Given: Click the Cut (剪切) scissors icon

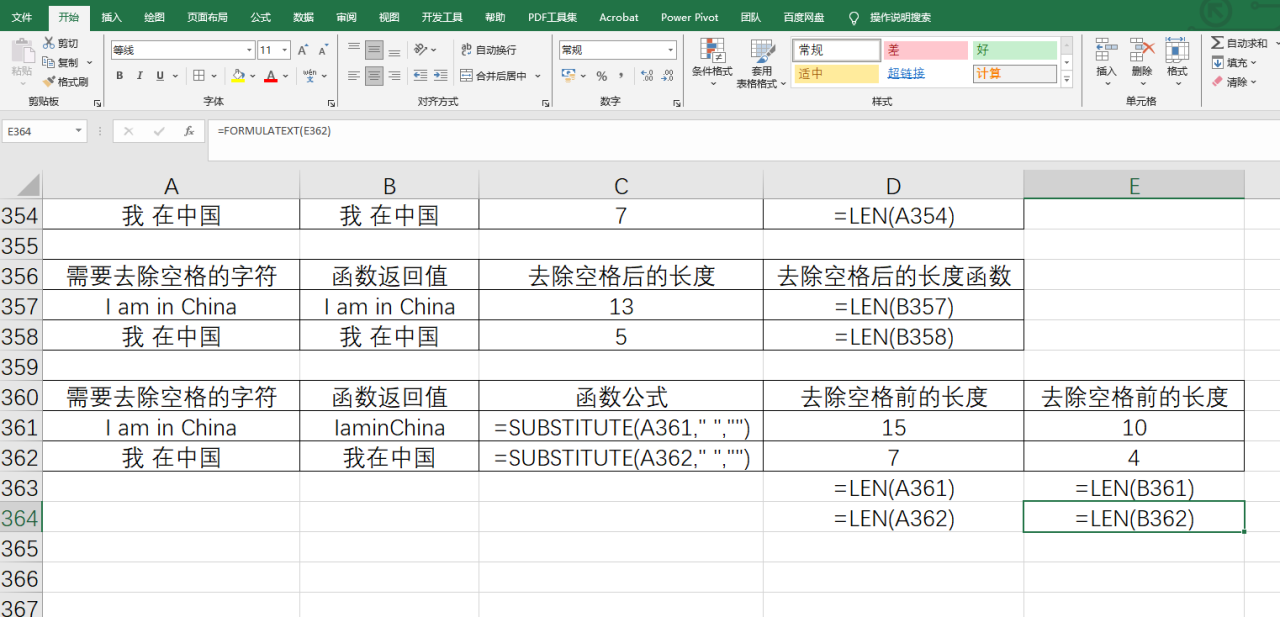Looking at the screenshot, I should pyautogui.click(x=49, y=43).
